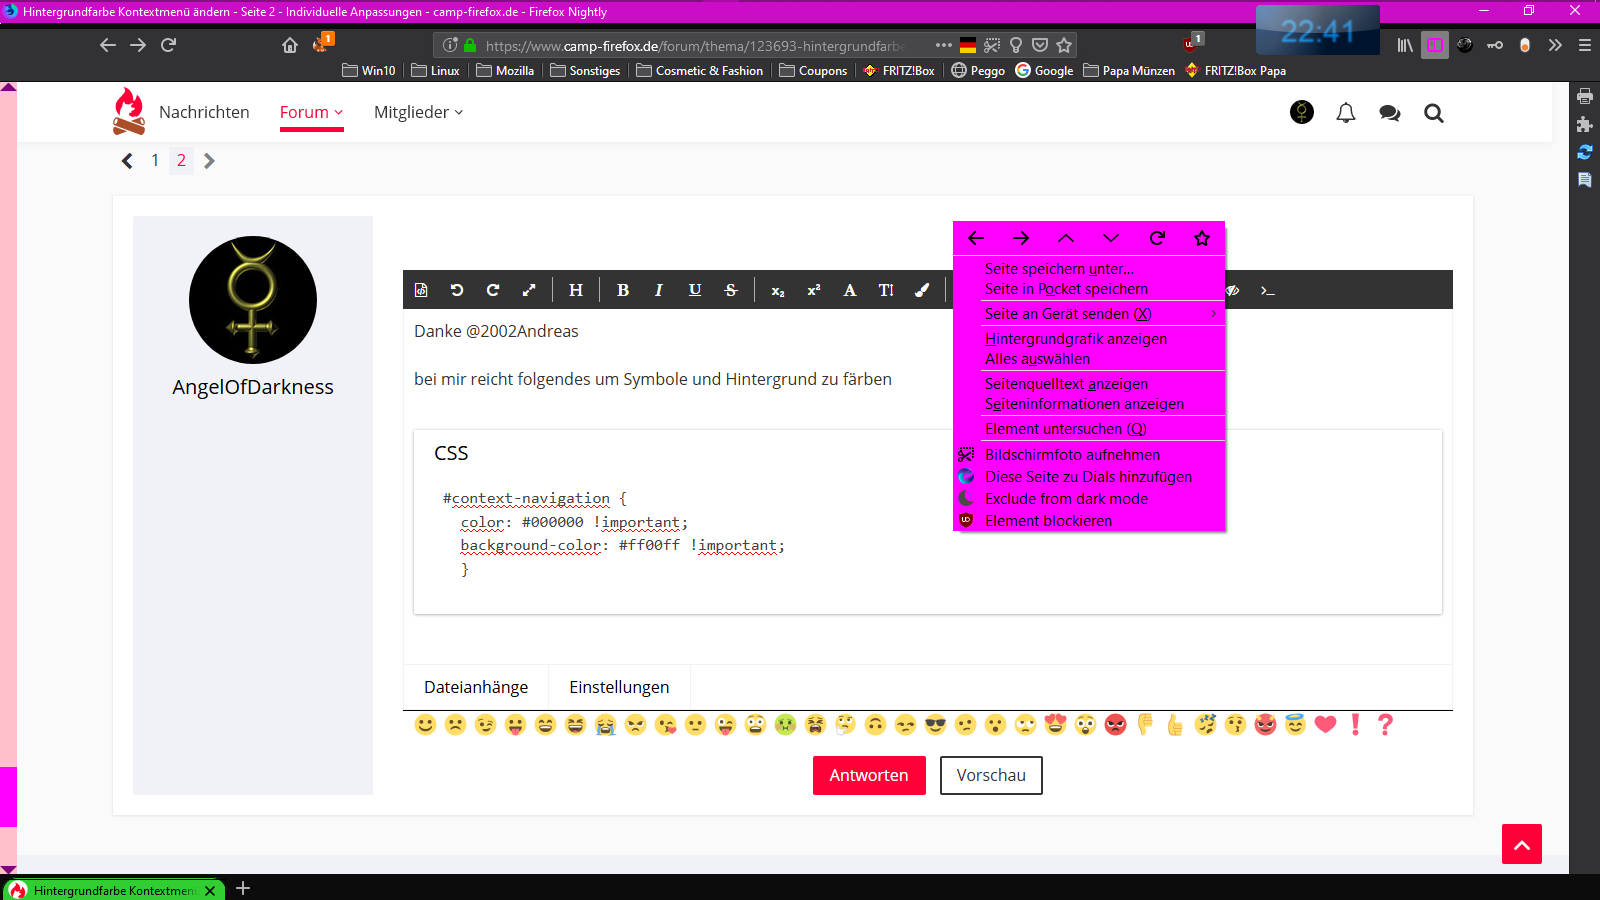Toggle fullscreen editor with expand arrows icon
This screenshot has height=900, width=1600.
pyautogui.click(x=529, y=290)
